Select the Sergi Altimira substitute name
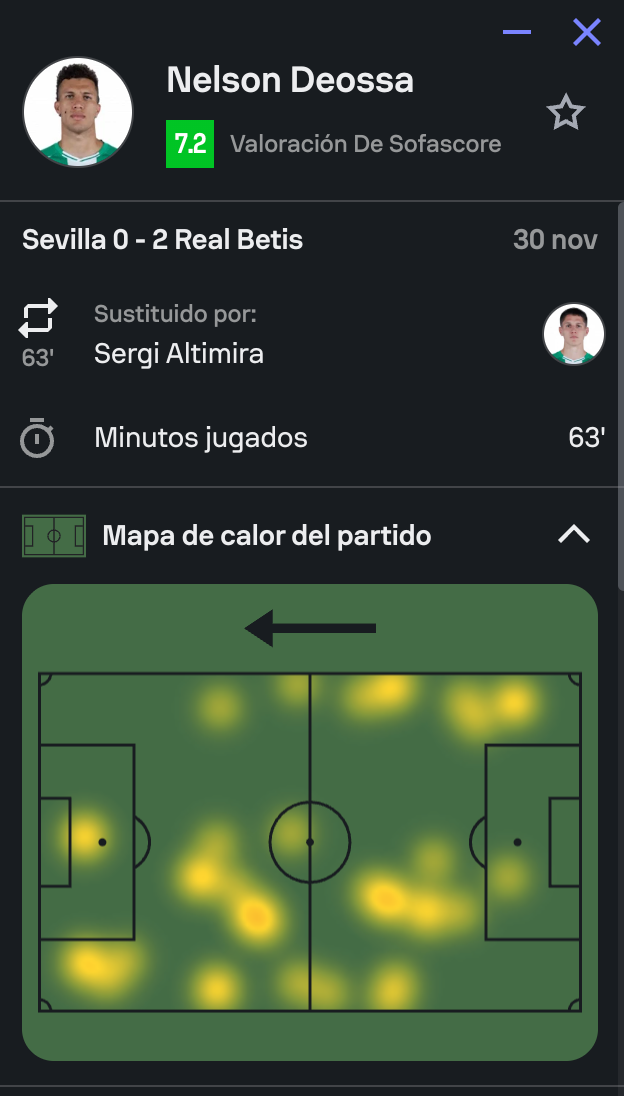Image resolution: width=624 pixels, height=1096 pixels. [179, 353]
